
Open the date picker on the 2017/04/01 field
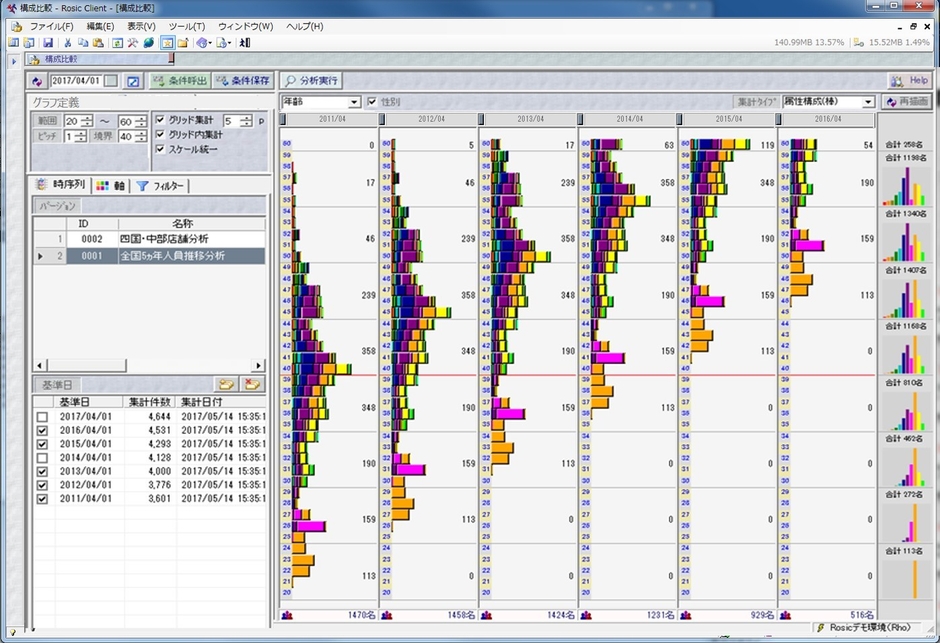point(110,81)
